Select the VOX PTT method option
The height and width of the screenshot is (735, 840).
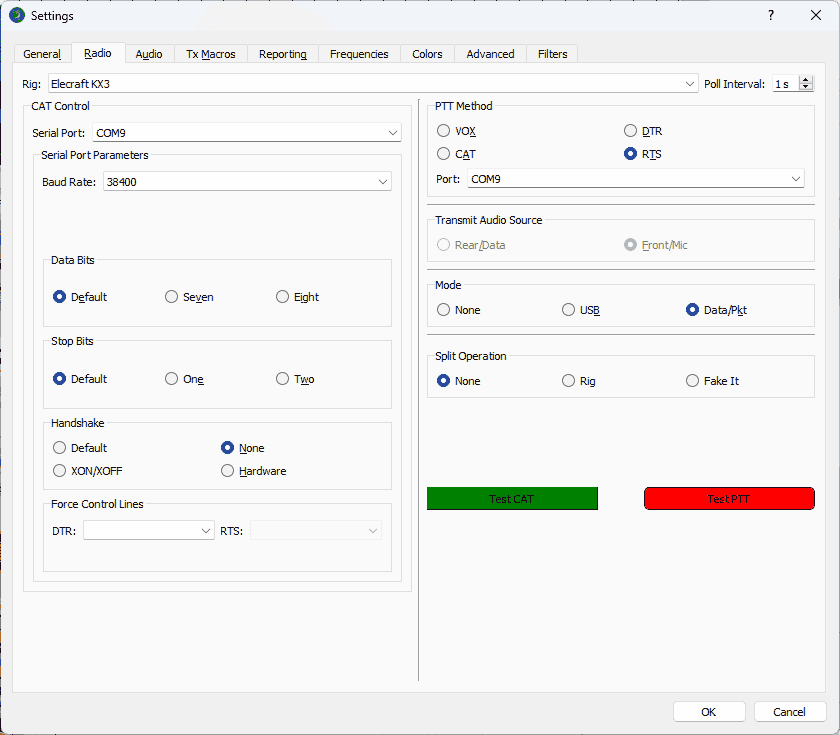pyautogui.click(x=444, y=131)
